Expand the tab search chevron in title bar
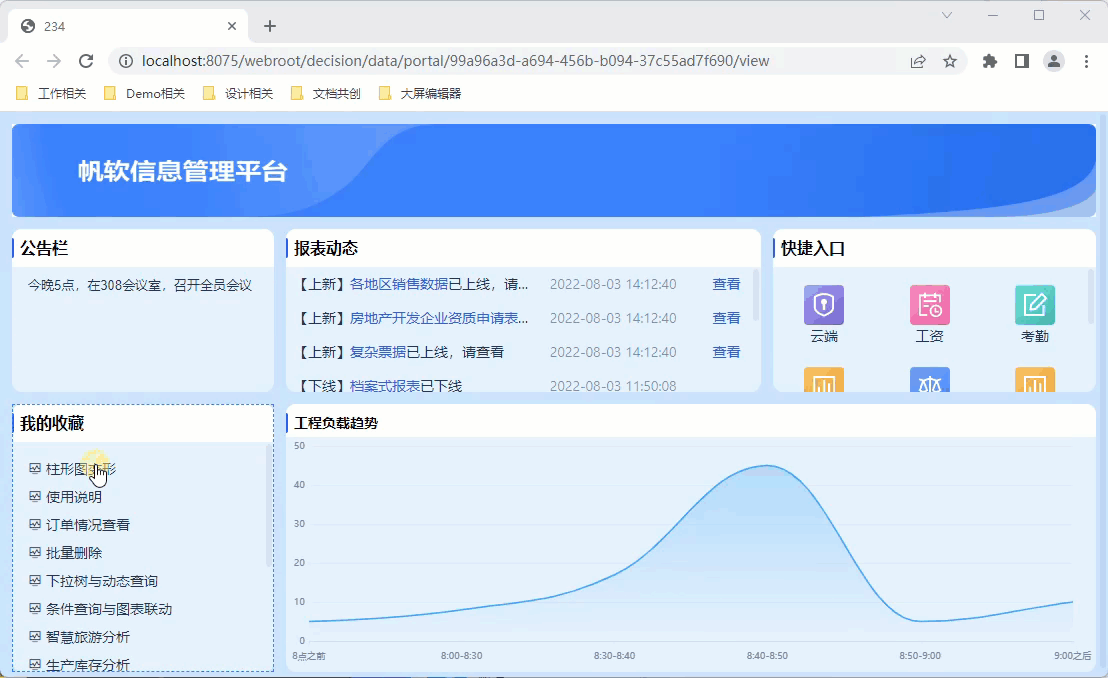 [947, 15]
